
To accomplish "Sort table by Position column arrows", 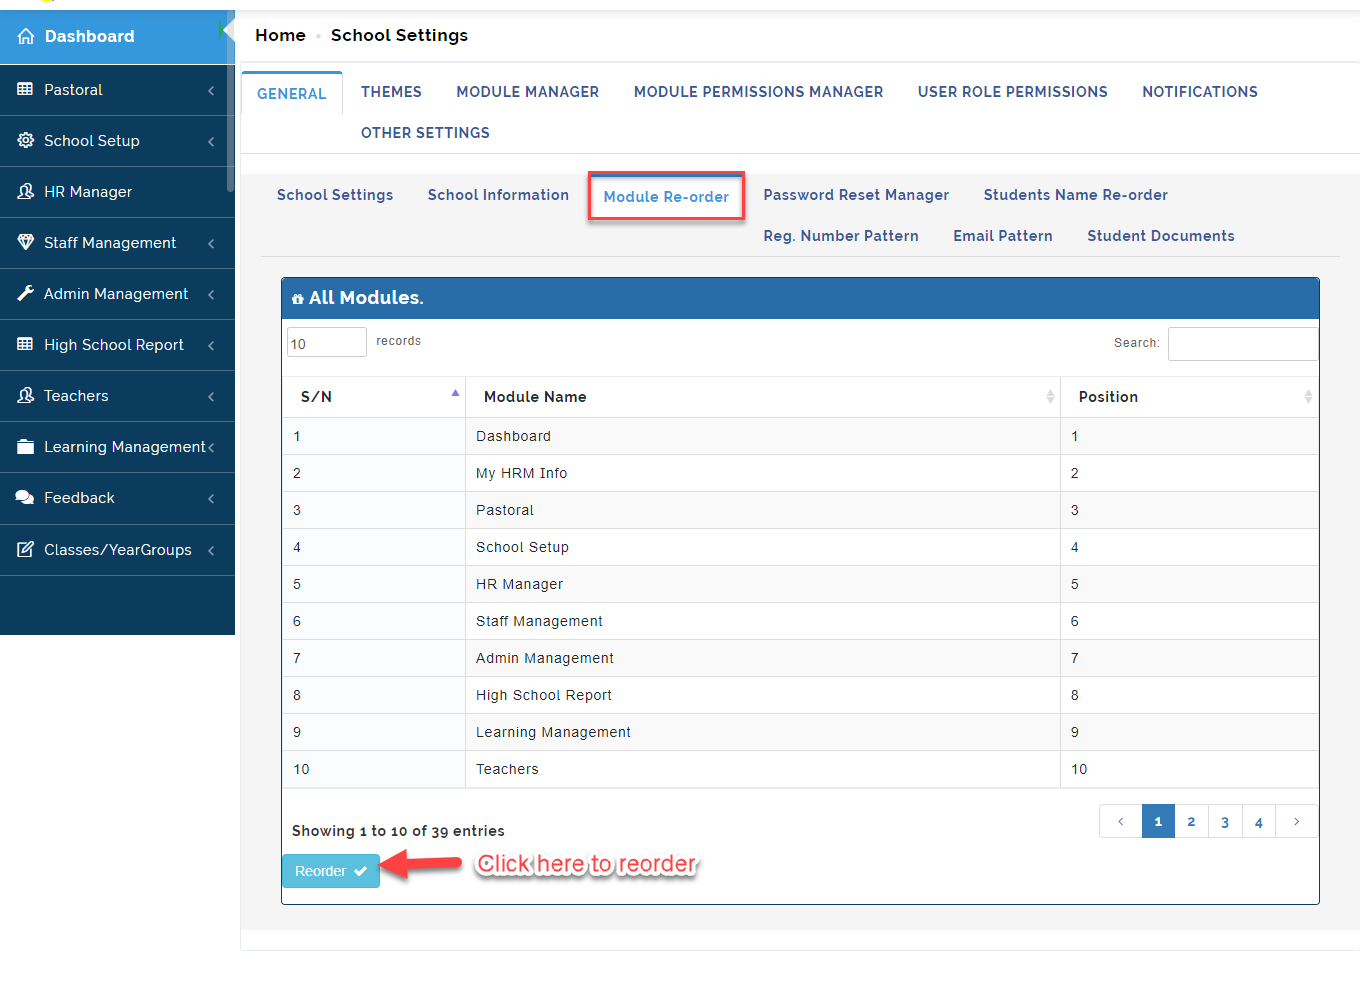I will [x=1308, y=397].
